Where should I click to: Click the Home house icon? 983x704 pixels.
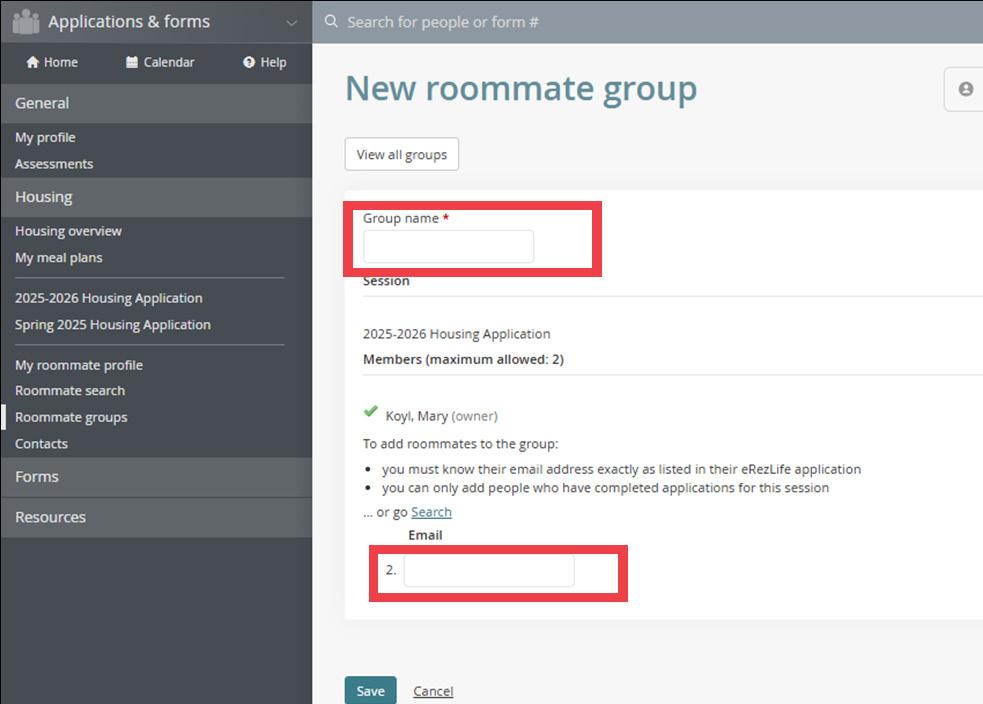33,62
